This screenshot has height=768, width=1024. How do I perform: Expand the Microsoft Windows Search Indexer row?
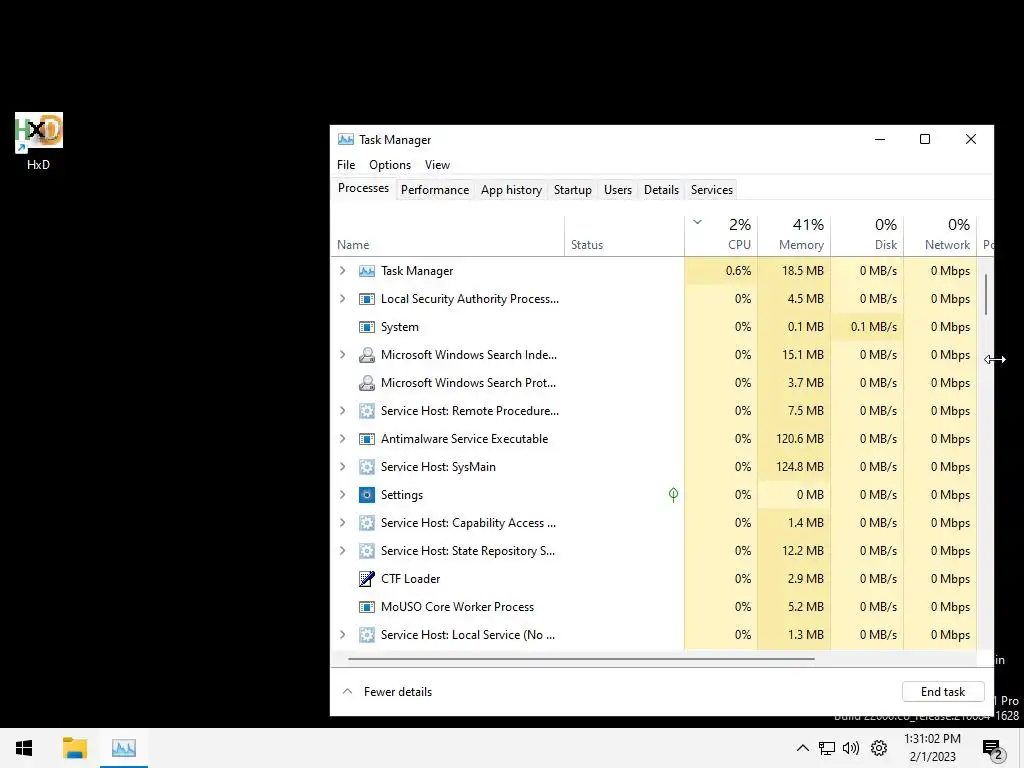(x=343, y=355)
